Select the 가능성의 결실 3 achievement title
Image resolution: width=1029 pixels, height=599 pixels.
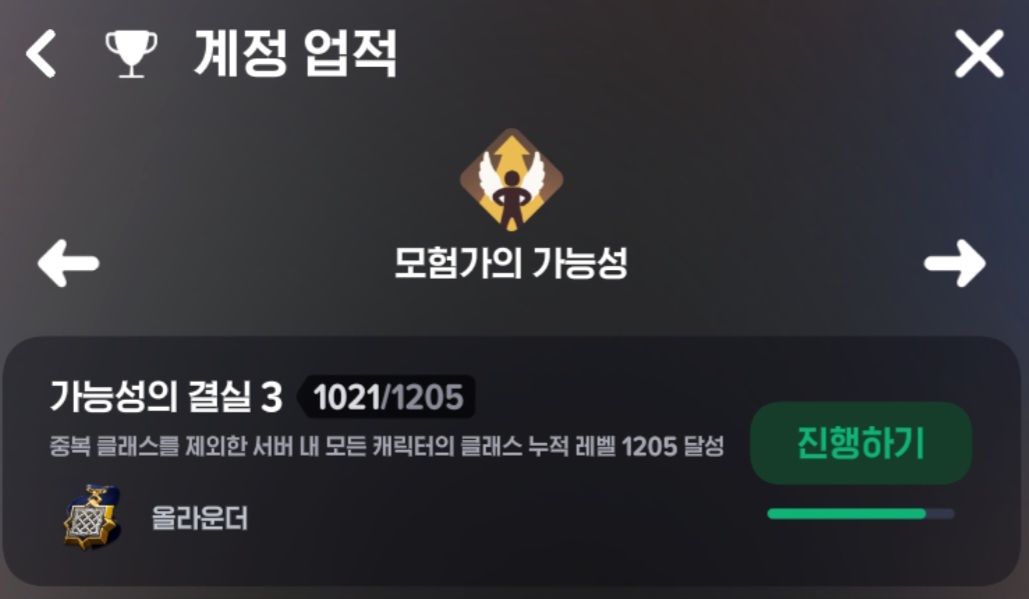tap(166, 397)
